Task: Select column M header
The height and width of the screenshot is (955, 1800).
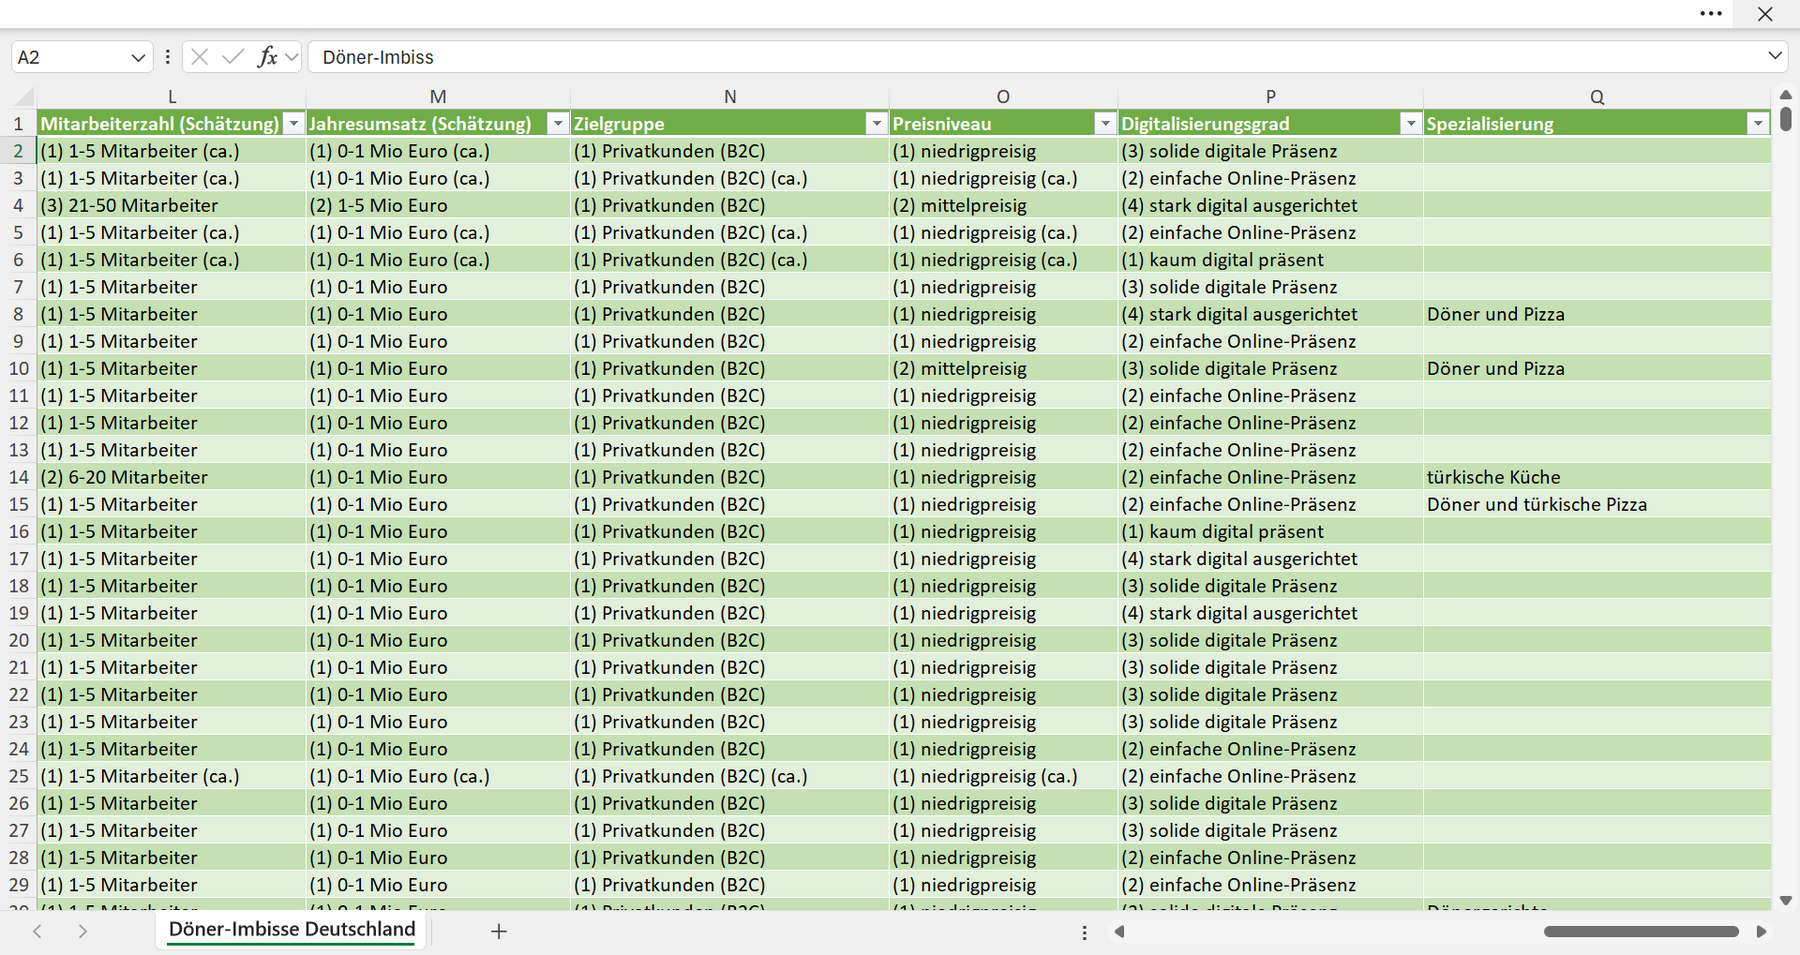Action: tap(438, 97)
